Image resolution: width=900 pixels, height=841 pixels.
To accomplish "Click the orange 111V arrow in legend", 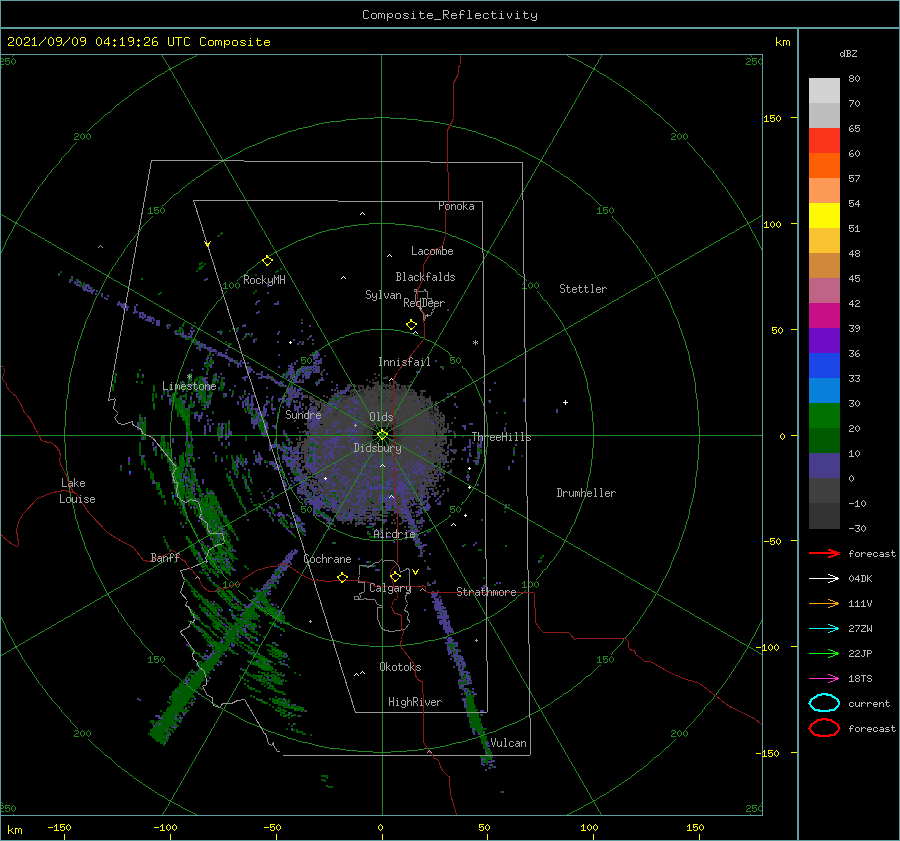I will tap(824, 603).
